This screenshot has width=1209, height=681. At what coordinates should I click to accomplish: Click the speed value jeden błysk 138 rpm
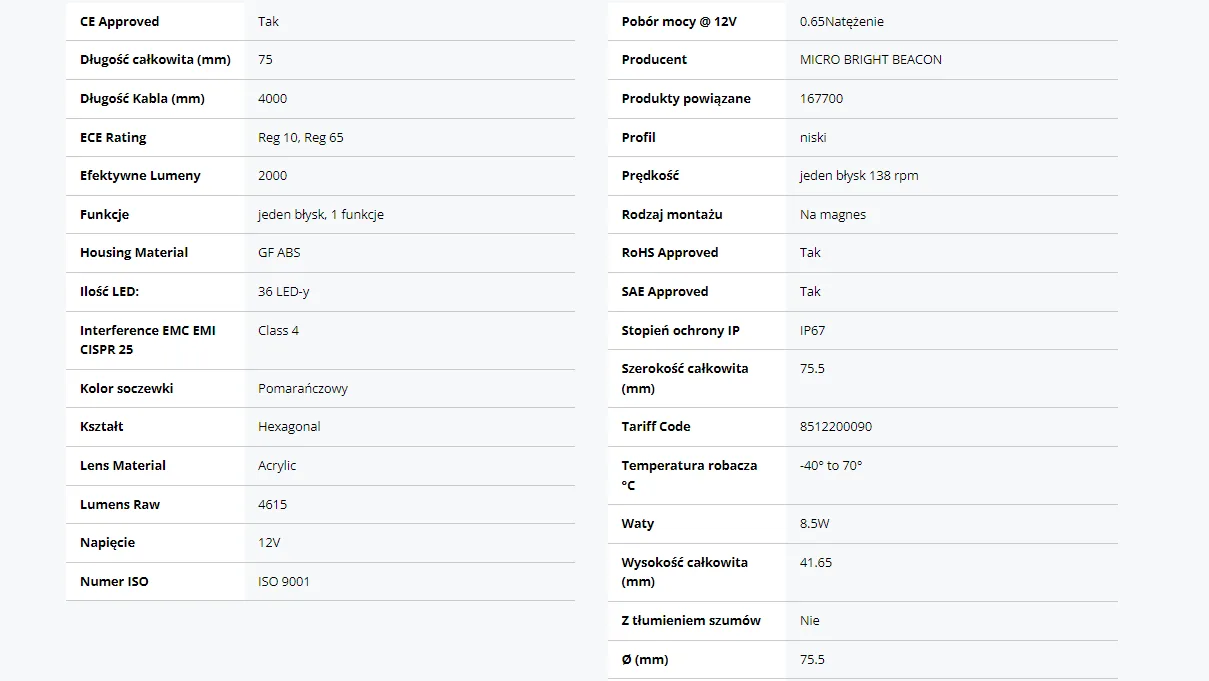(x=858, y=175)
